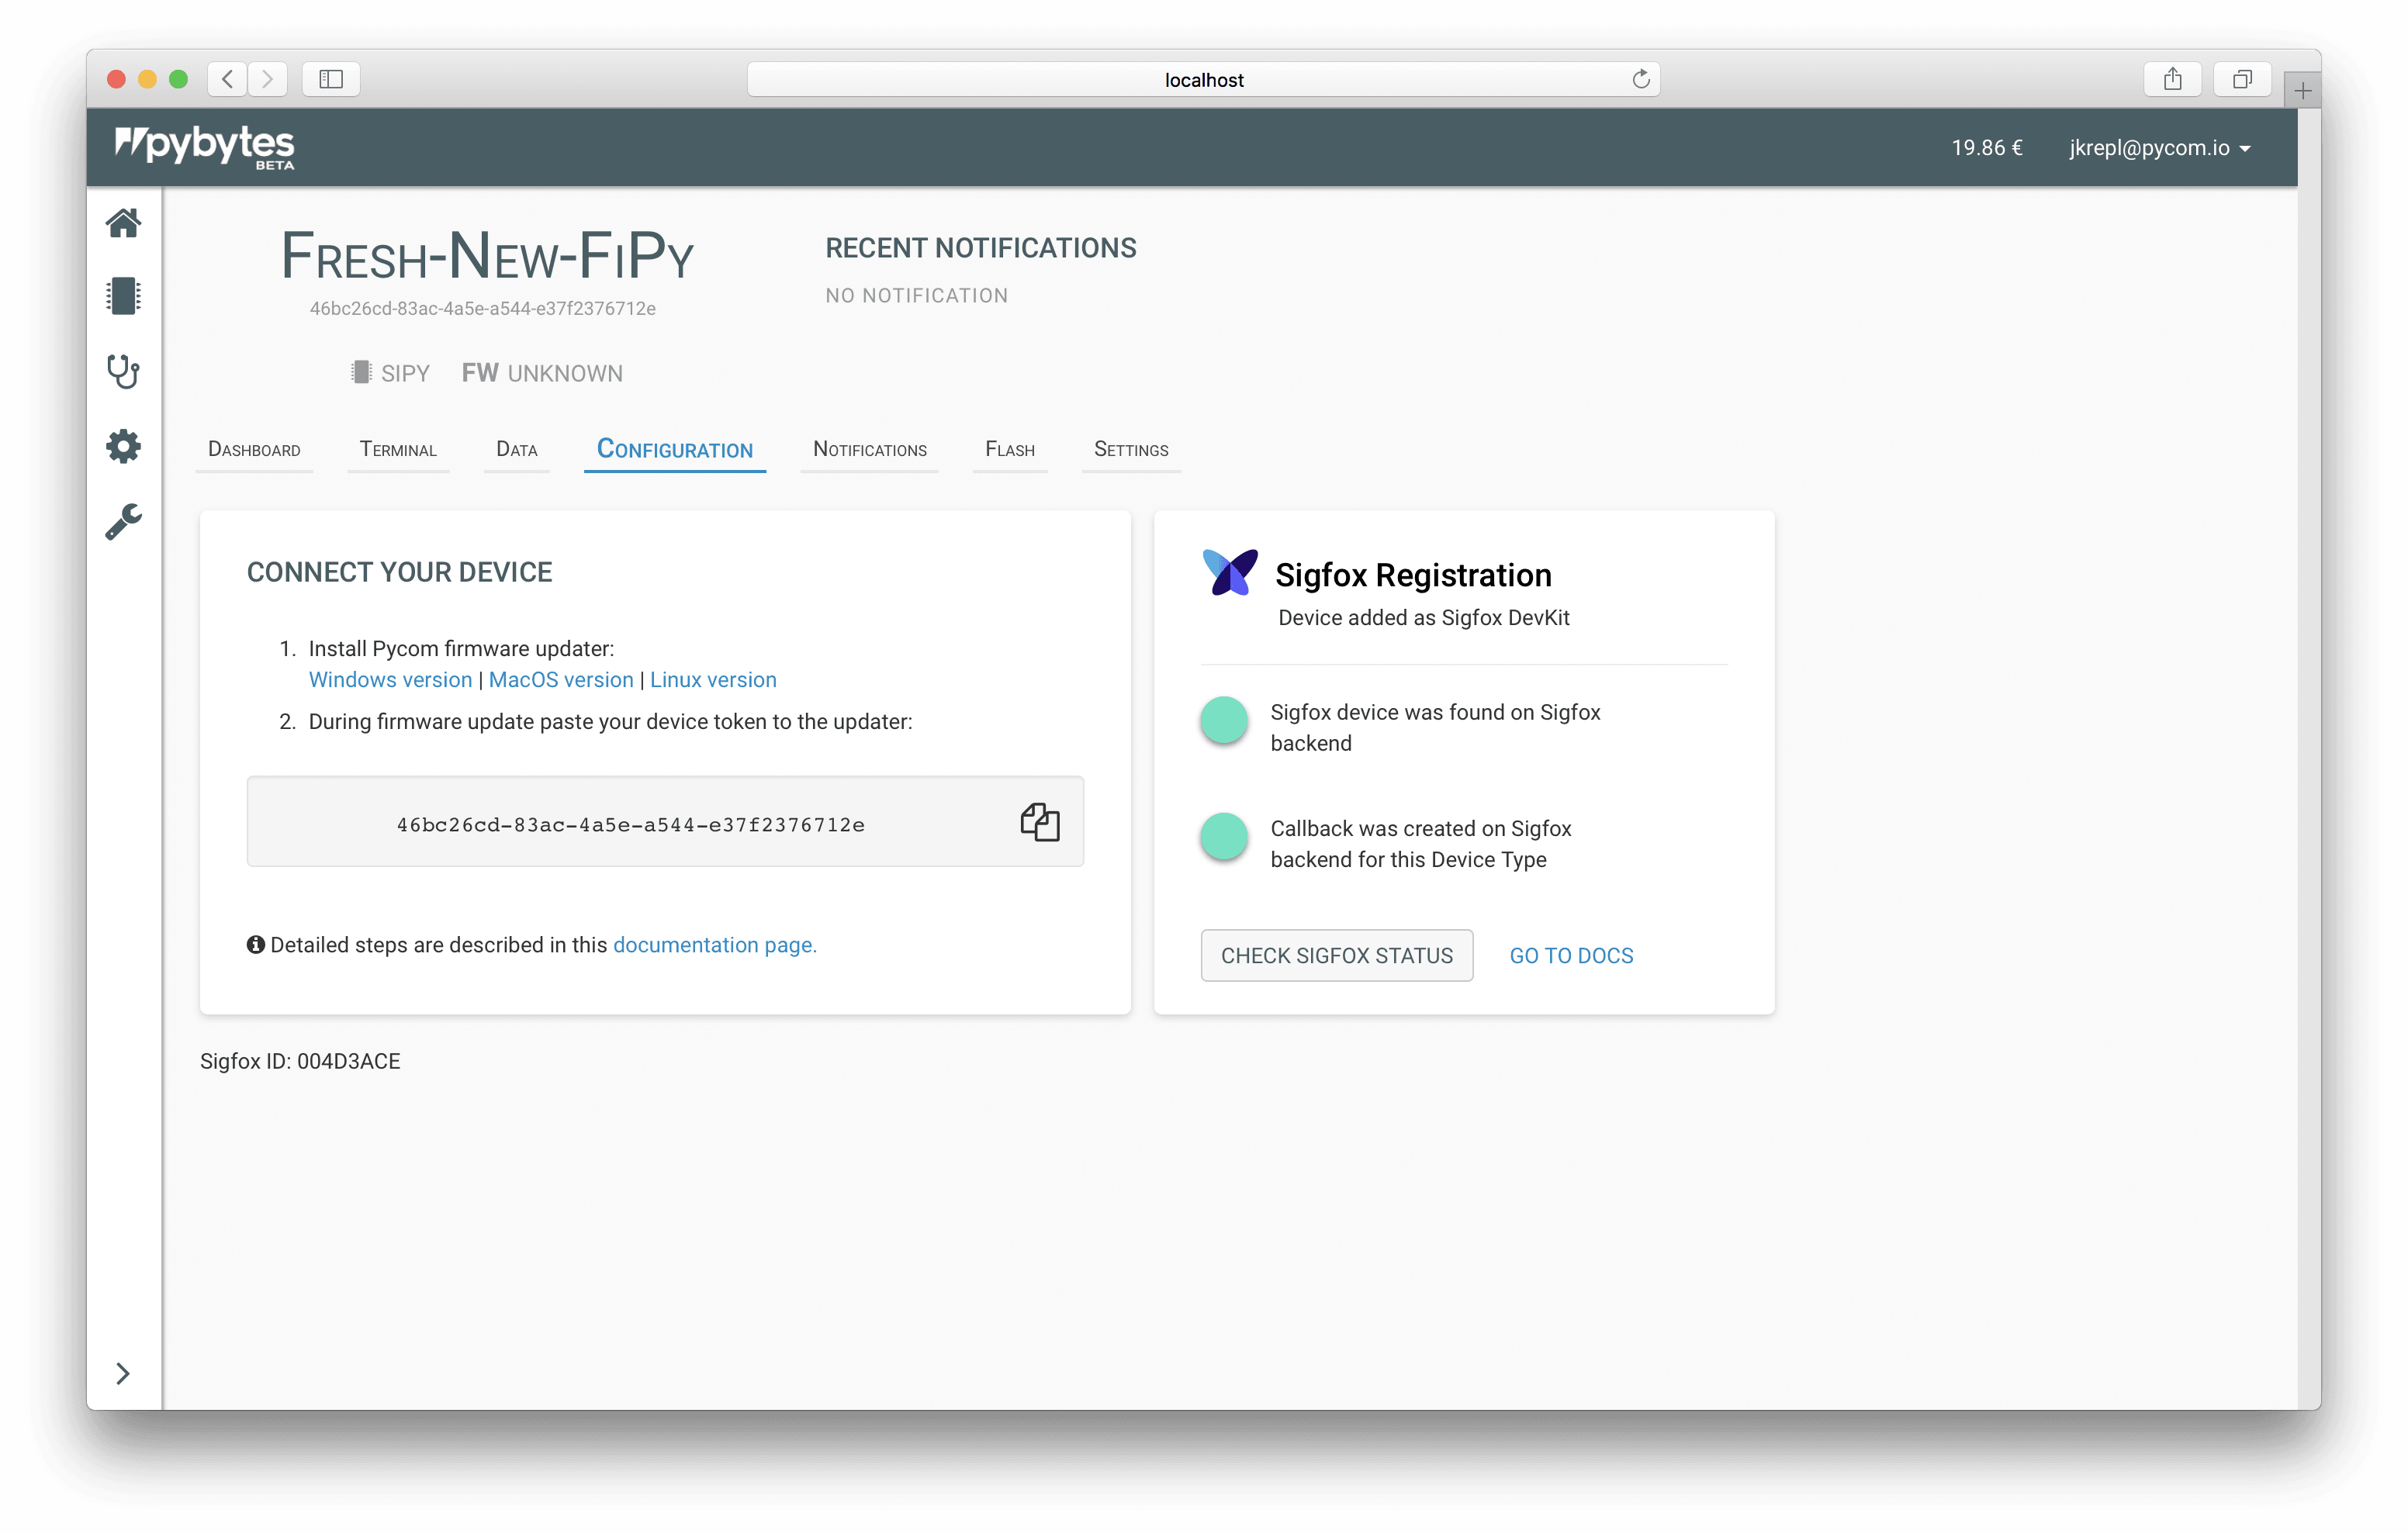Click the stethoscope icon in sidebar

(123, 371)
